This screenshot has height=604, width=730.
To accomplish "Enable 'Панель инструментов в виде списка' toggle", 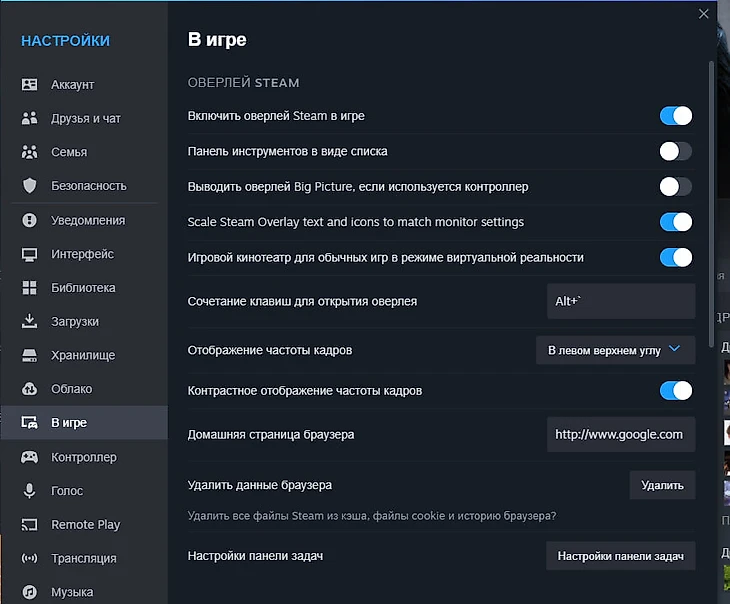I will pyautogui.click(x=675, y=152).
